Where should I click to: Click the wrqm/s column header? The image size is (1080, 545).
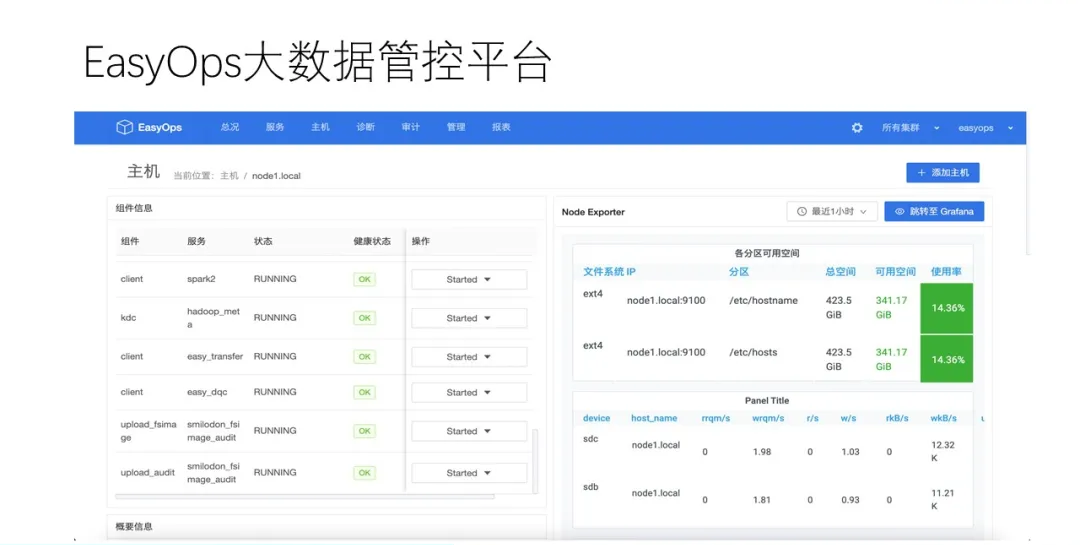click(768, 418)
